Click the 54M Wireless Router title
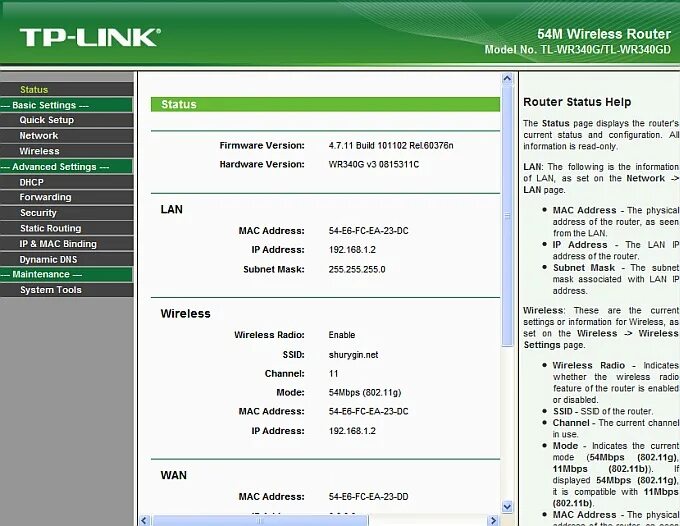The width and height of the screenshot is (680, 526). [604, 34]
